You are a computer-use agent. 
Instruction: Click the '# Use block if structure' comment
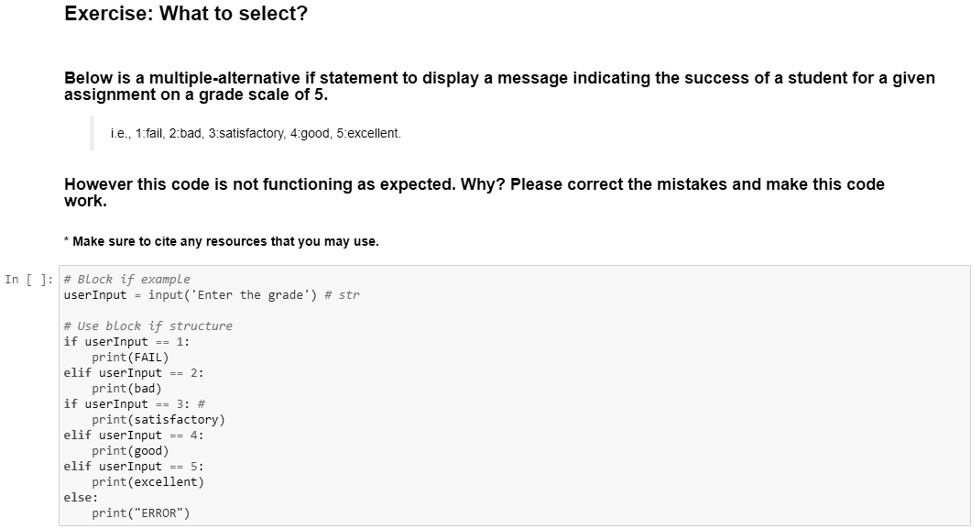148,326
